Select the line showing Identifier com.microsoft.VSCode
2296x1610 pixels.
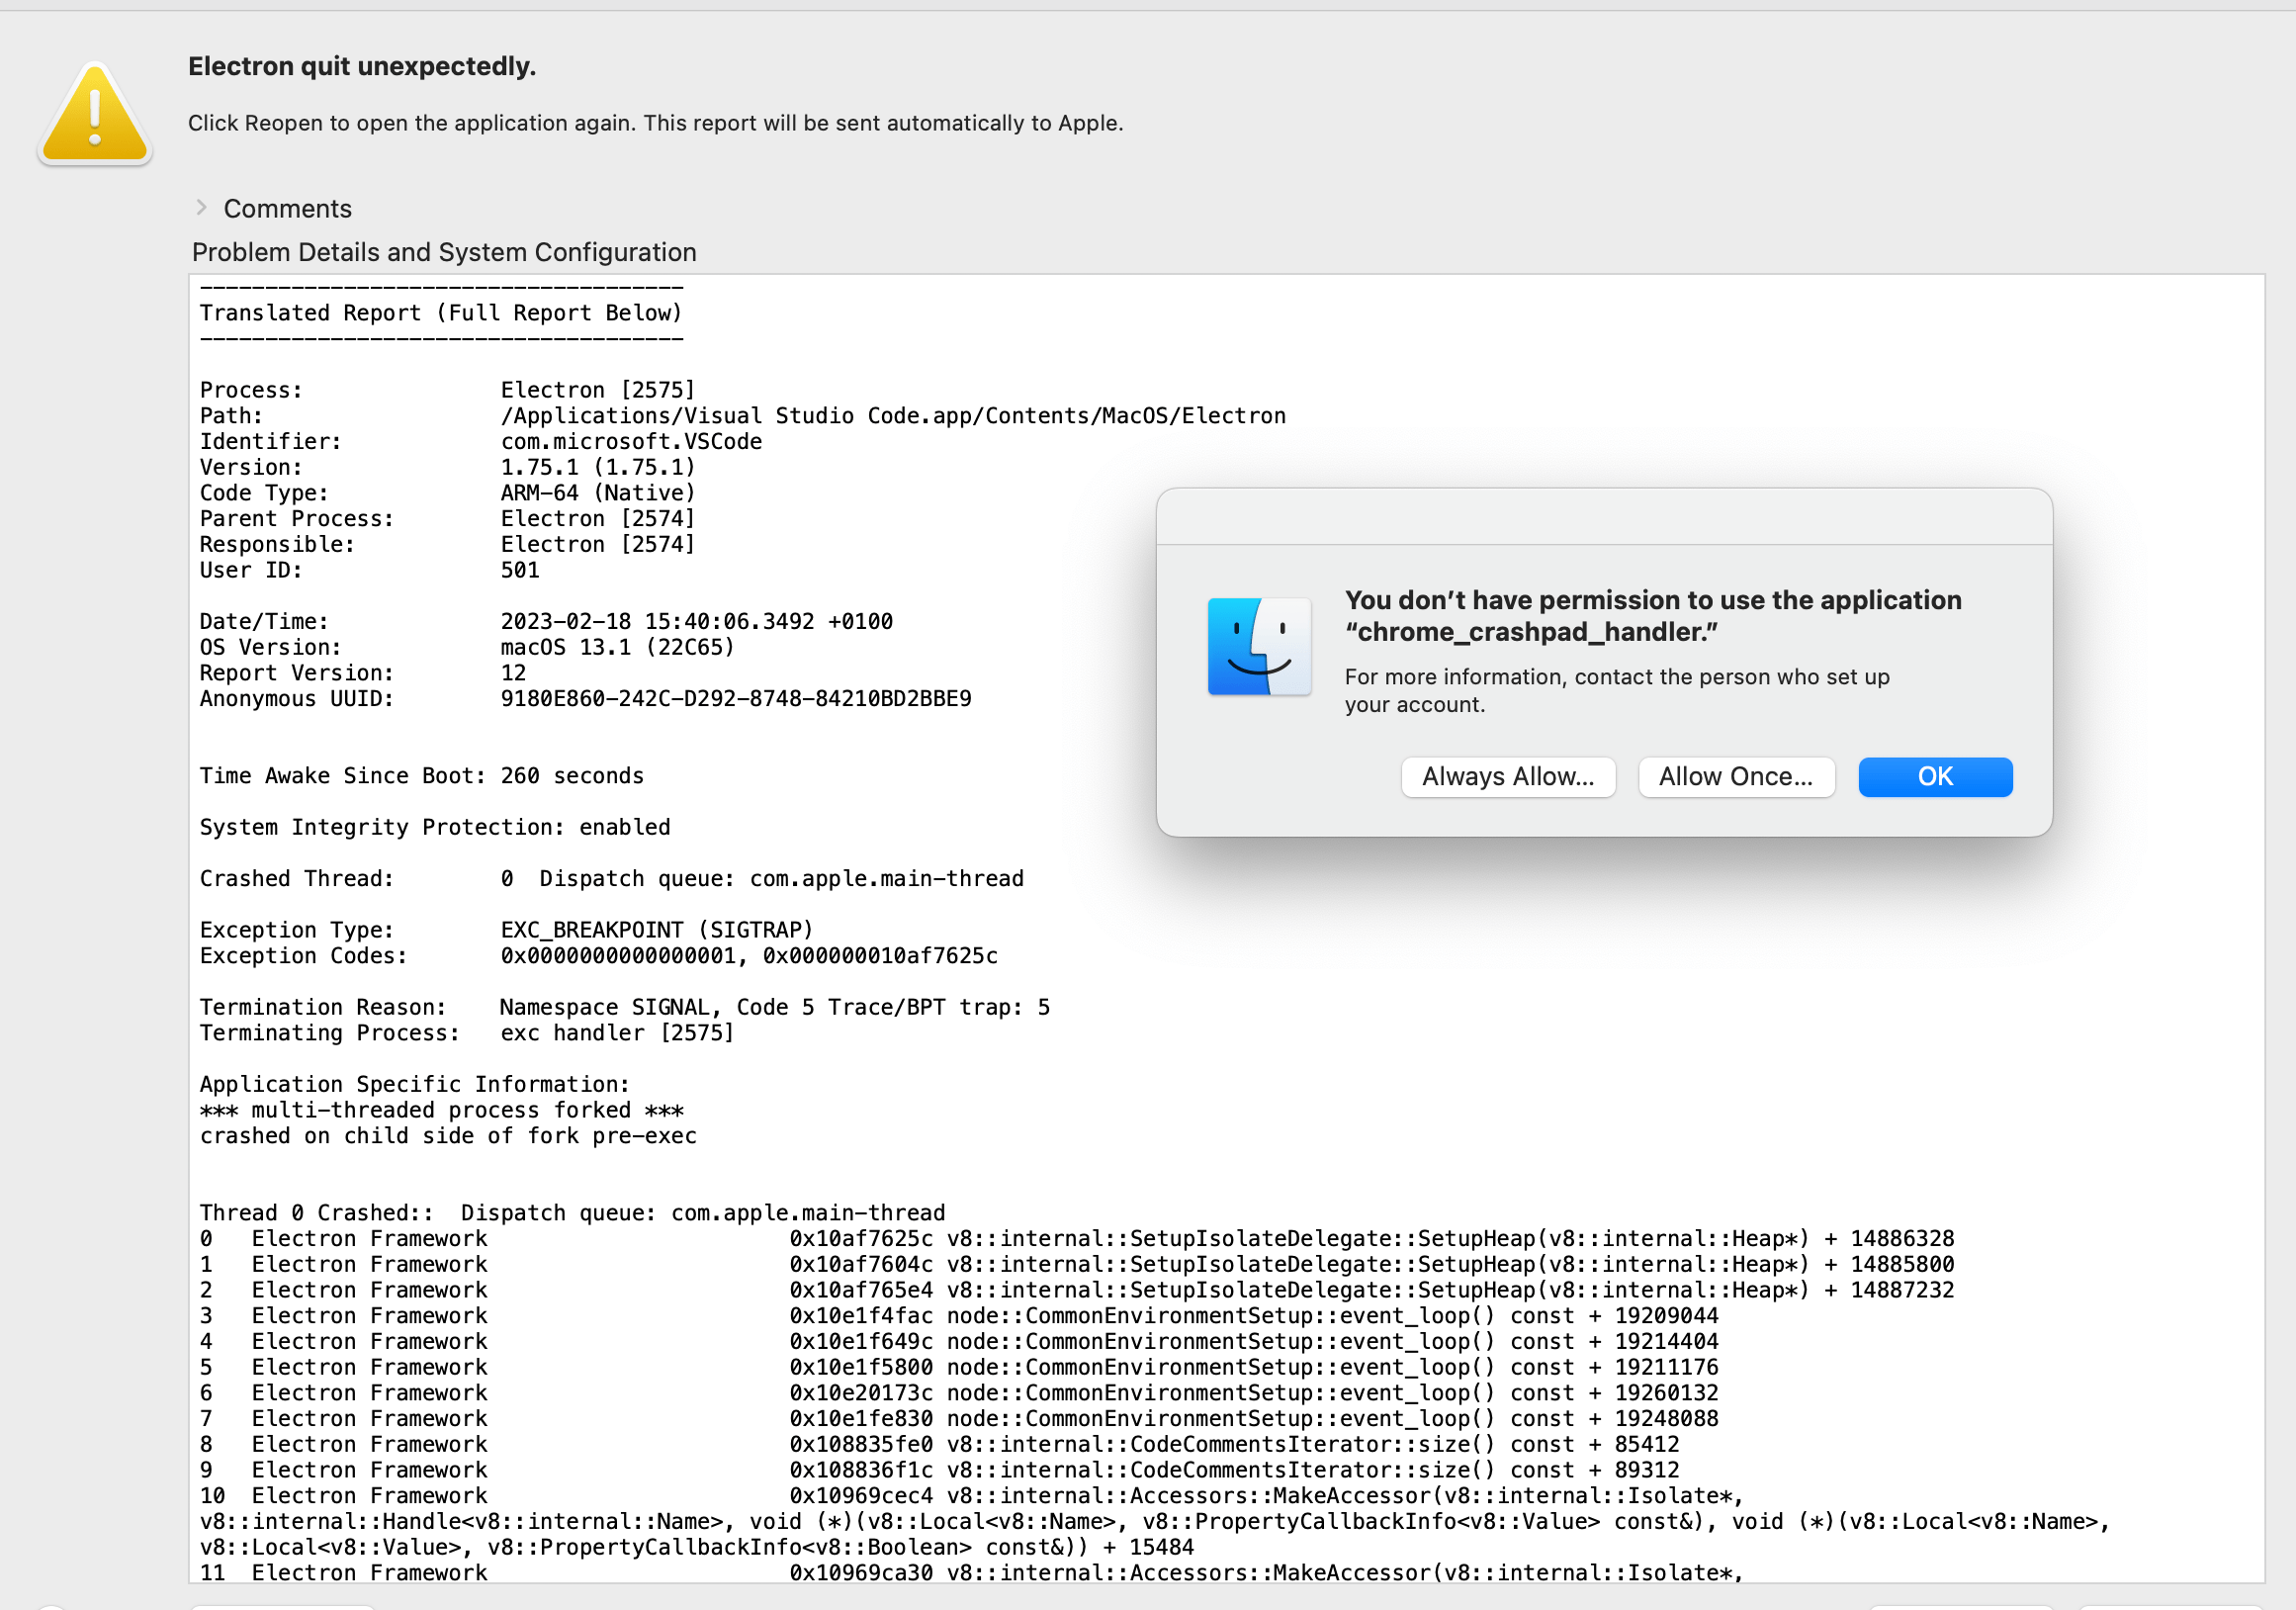tap(480, 440)
